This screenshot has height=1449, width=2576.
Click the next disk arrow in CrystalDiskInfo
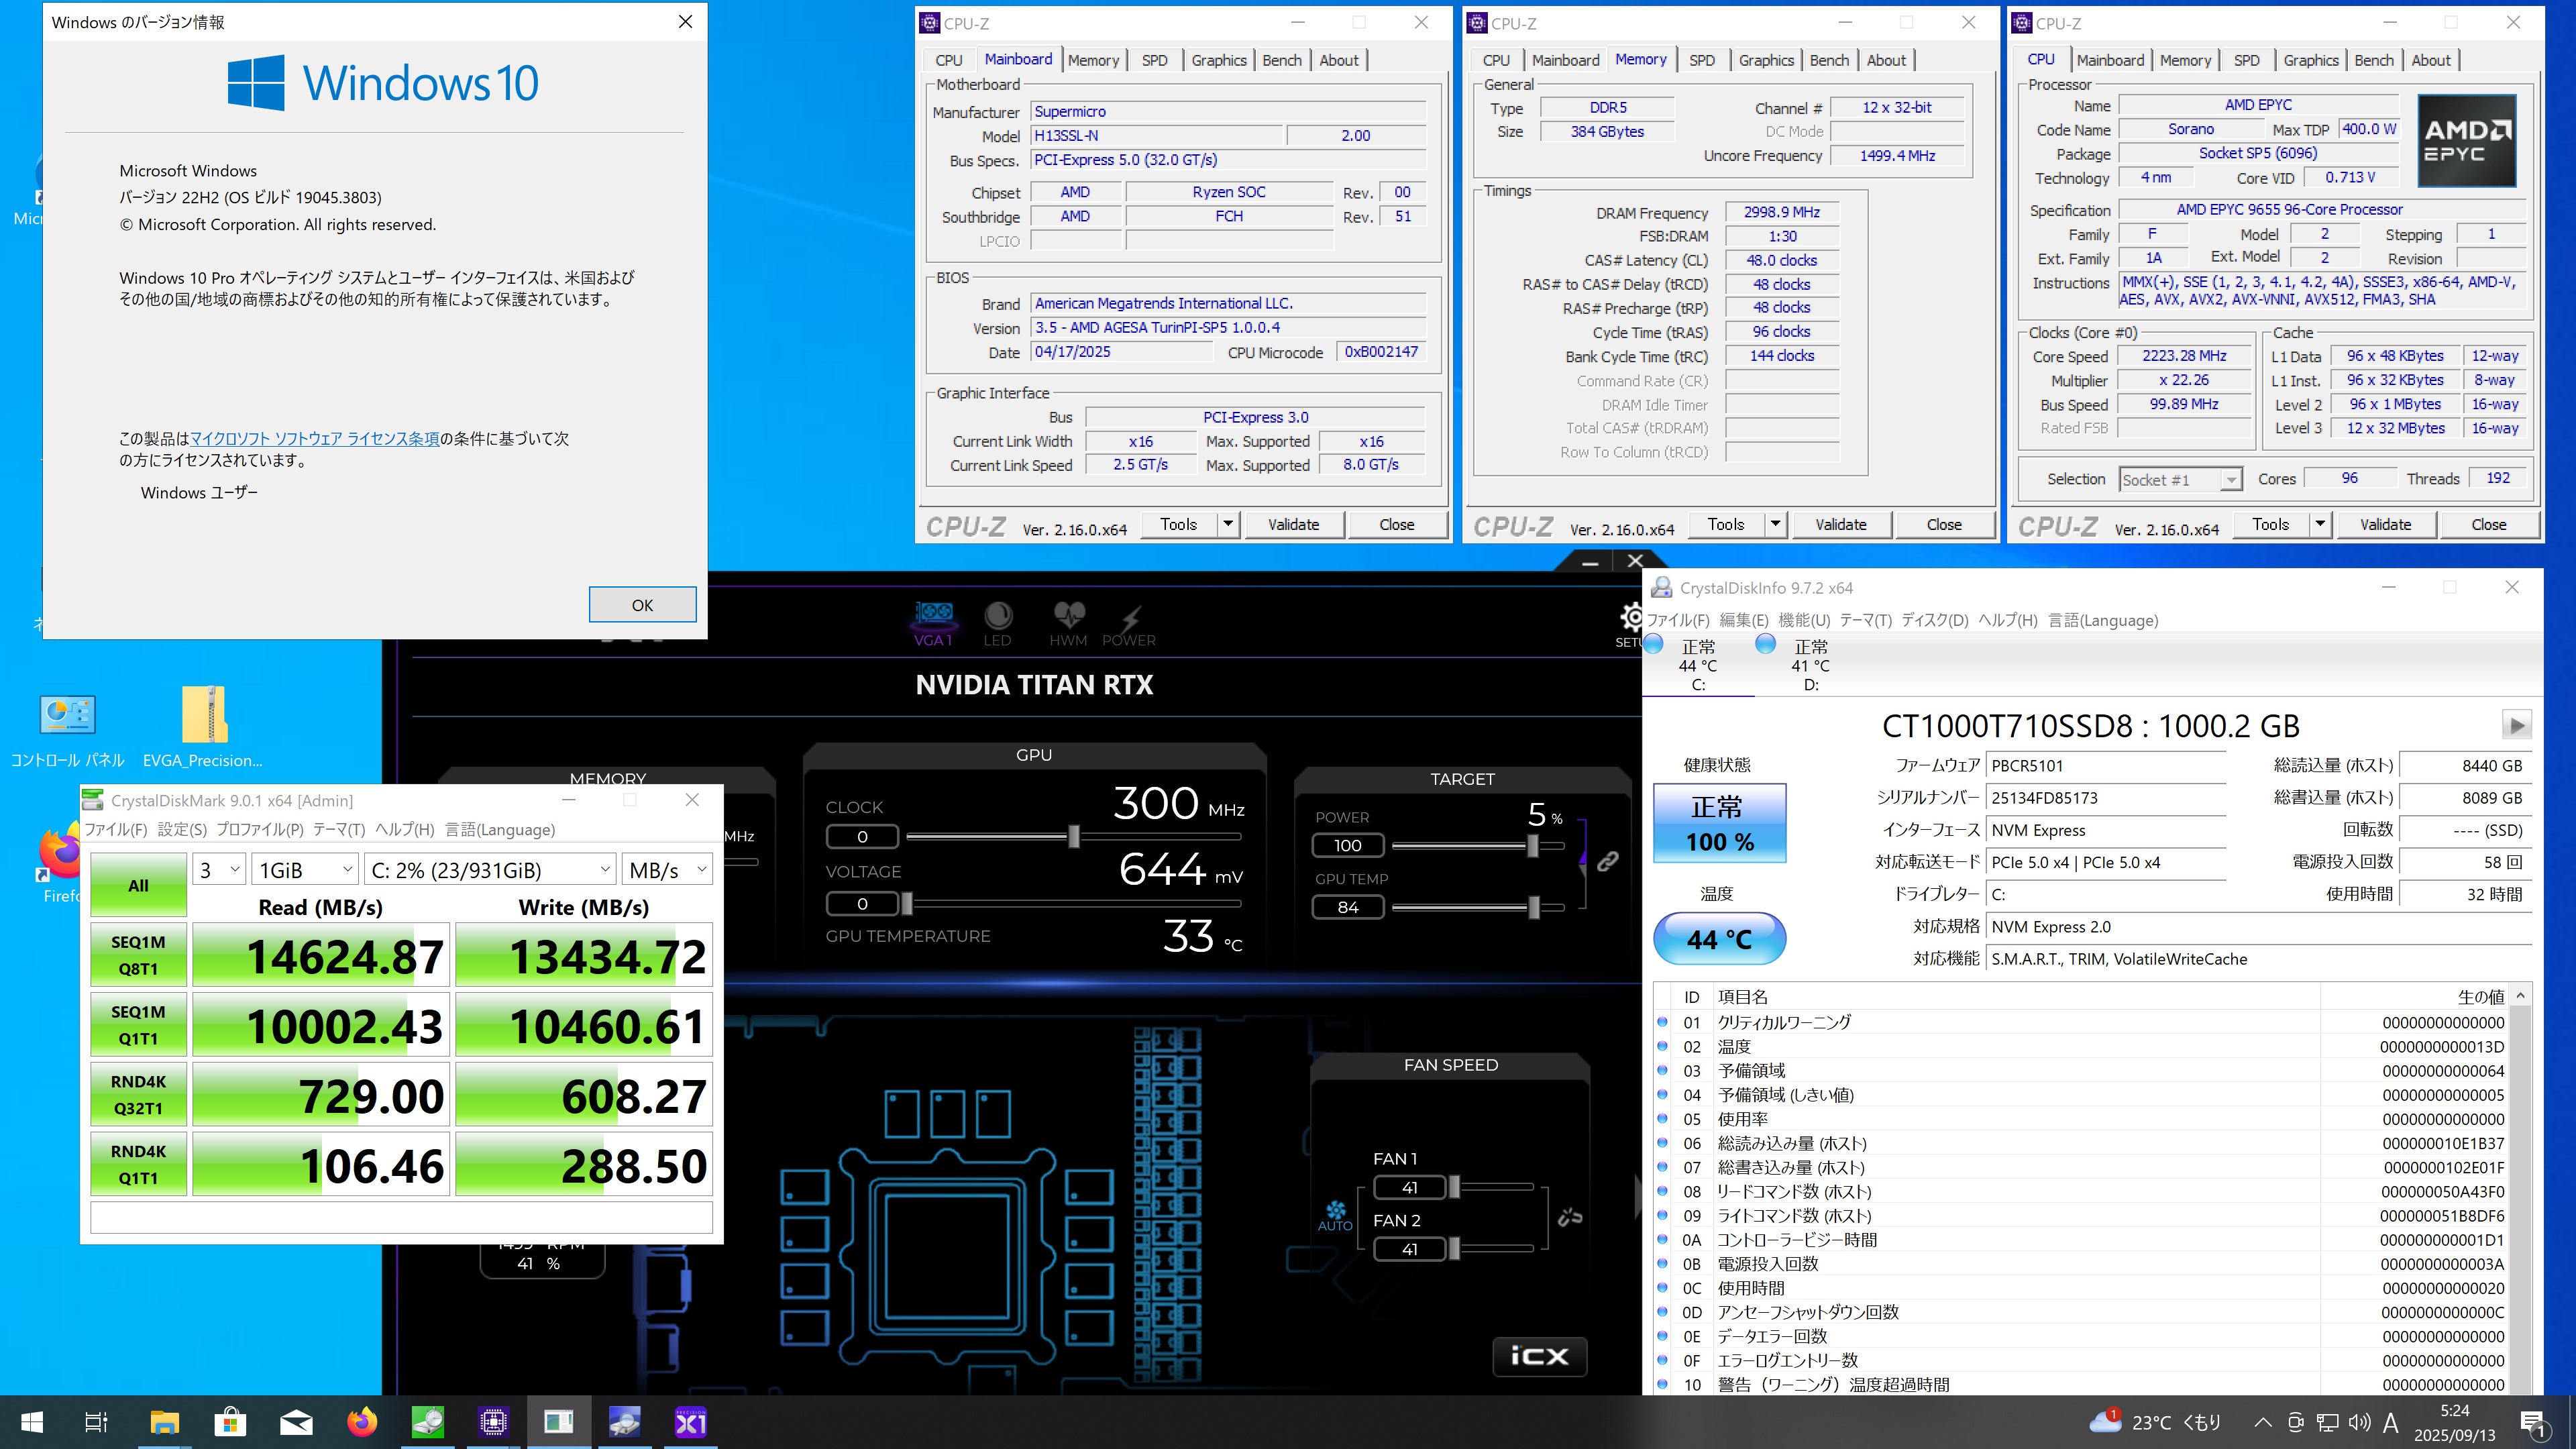[x=2516, y=725]
